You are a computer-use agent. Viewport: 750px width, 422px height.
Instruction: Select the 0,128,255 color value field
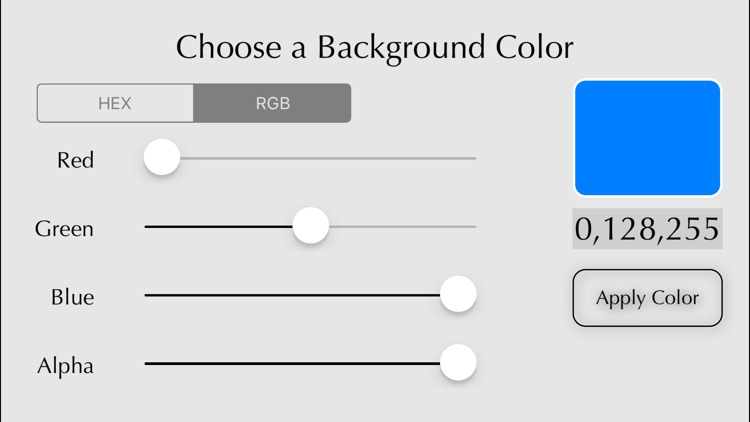pos(647,229)
